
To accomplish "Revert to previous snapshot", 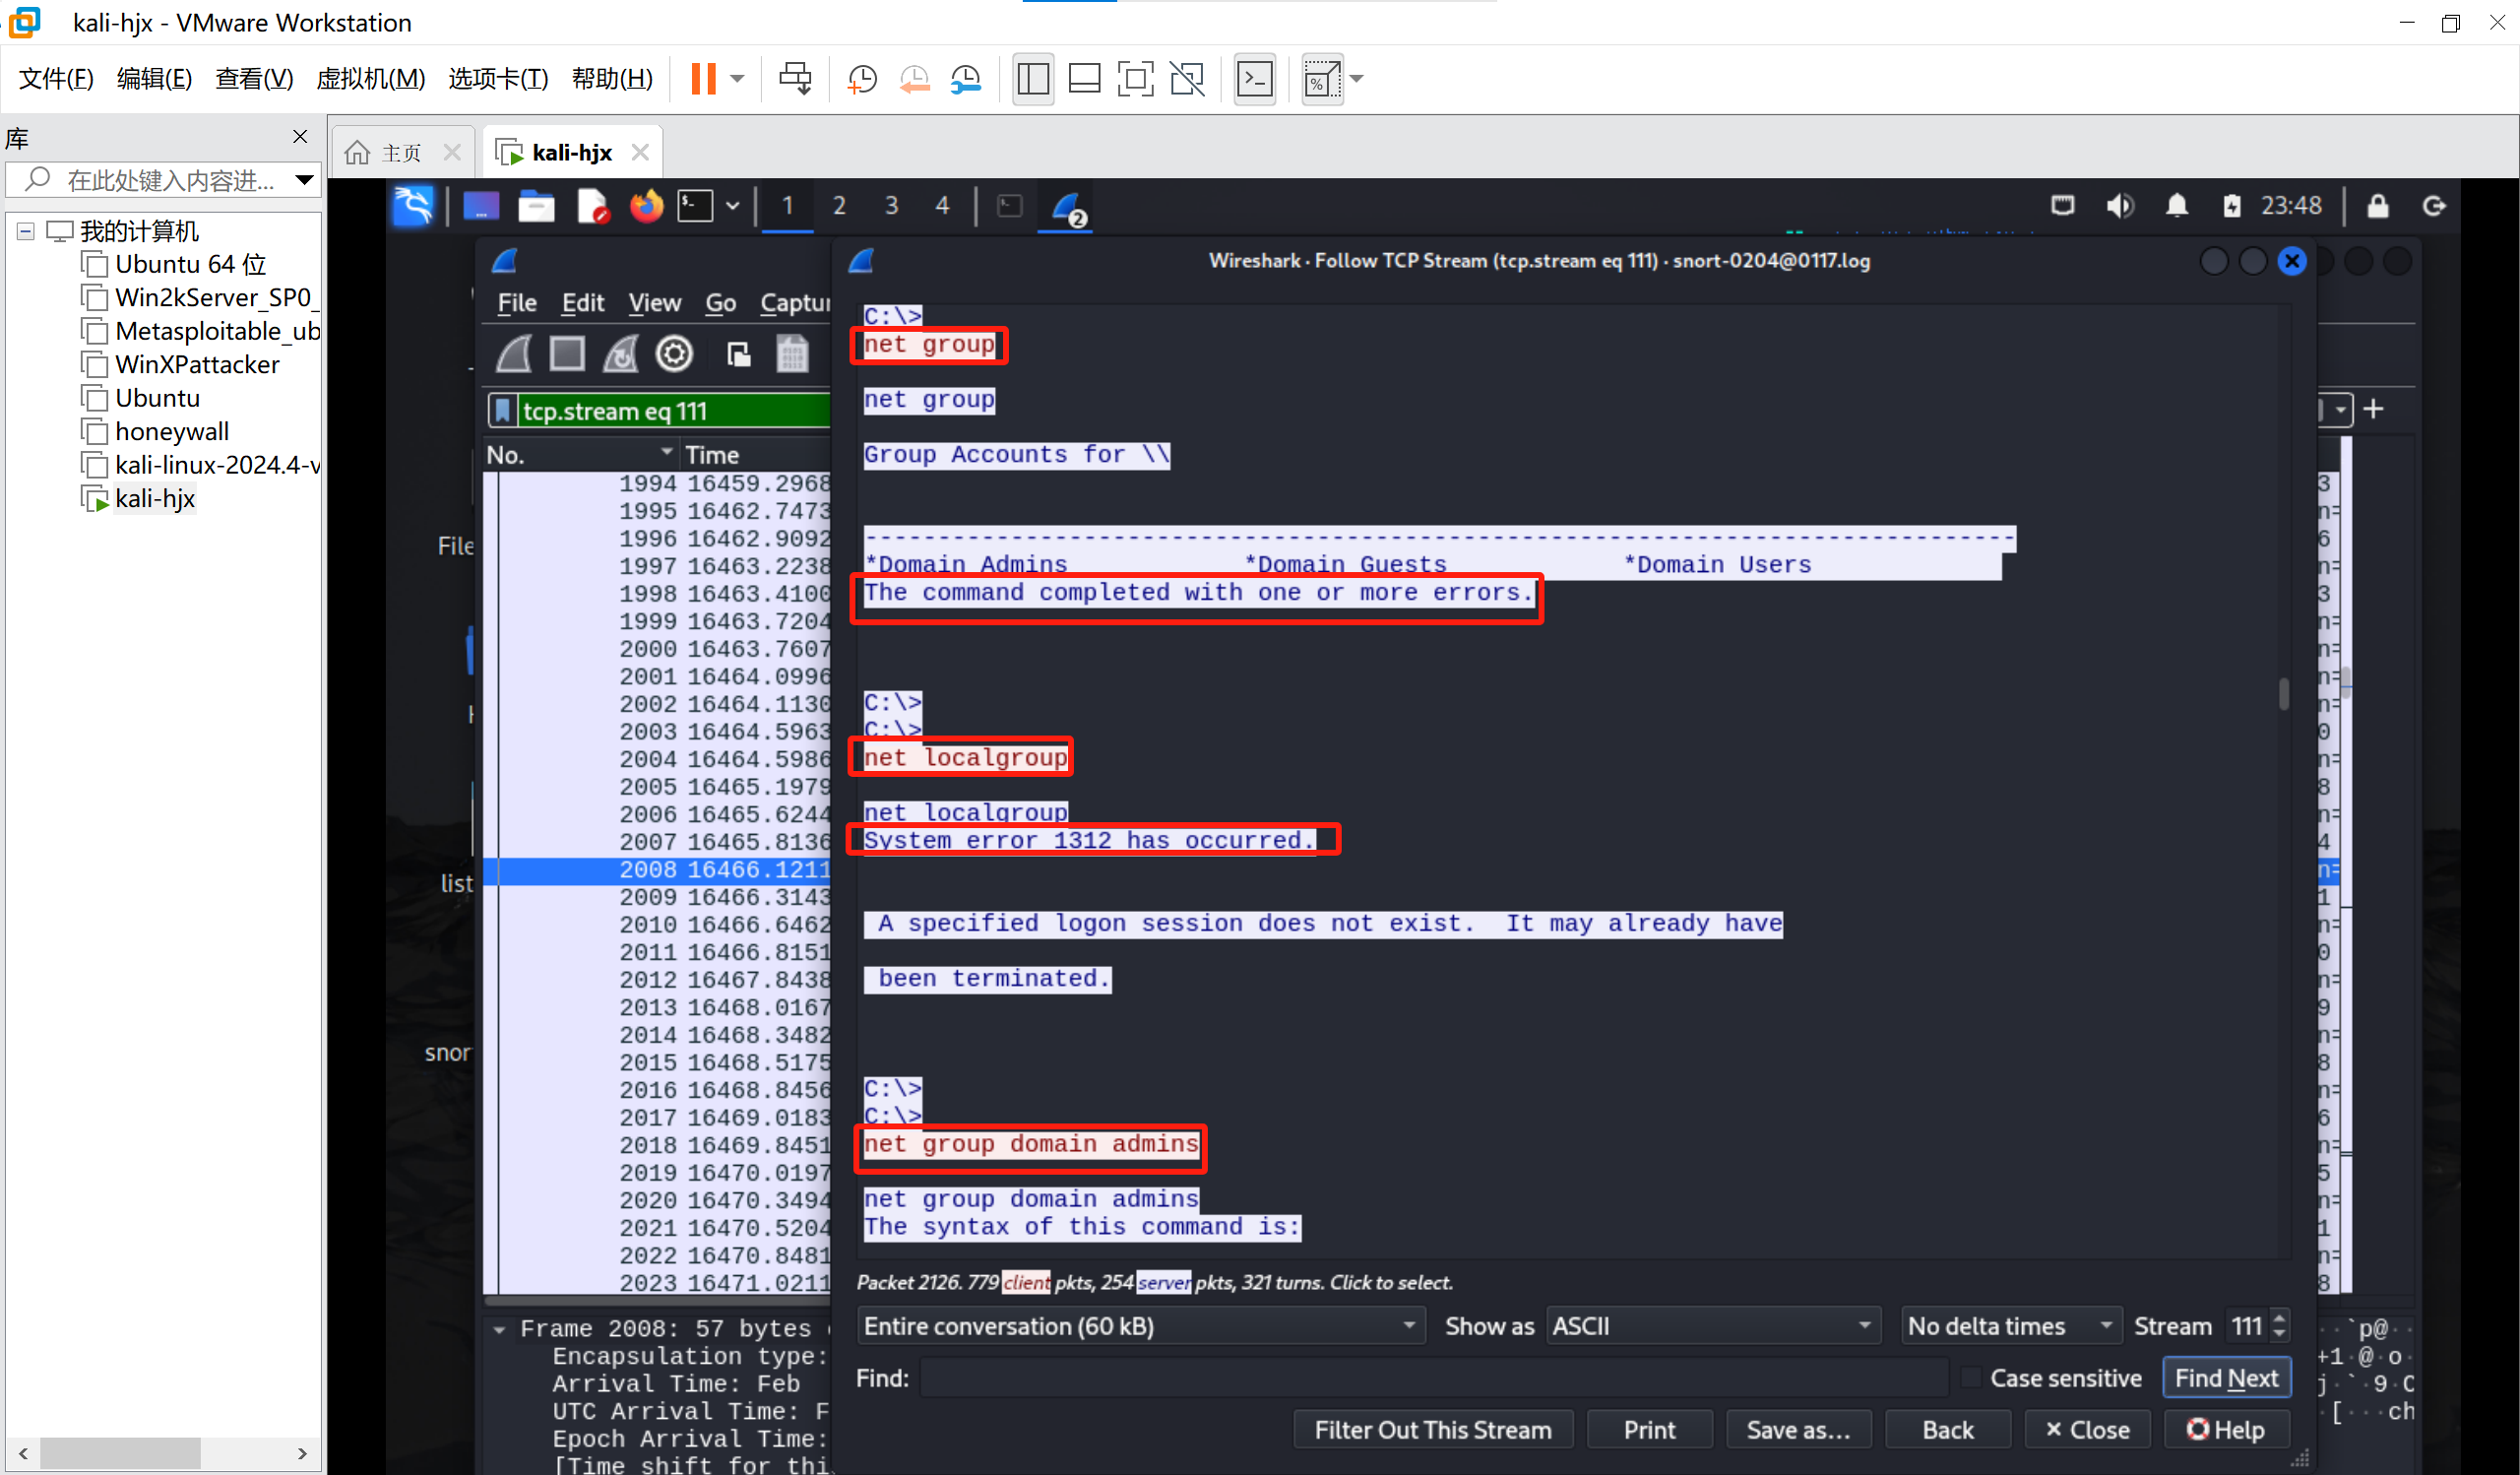I will 914,78.
